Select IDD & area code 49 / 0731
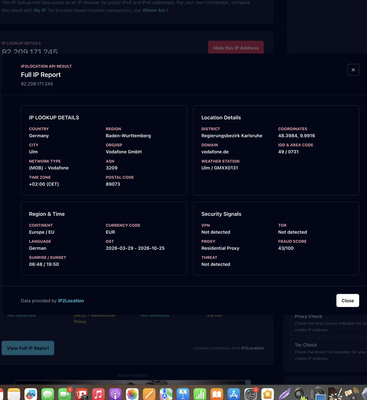 point(288,152)
